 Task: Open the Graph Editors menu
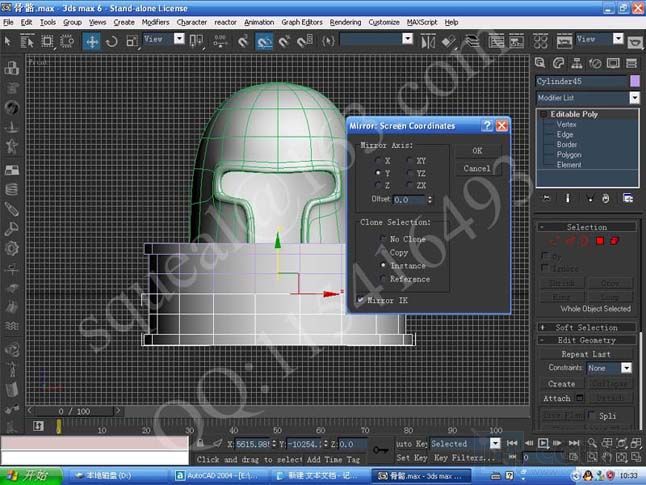click(302, 22)
